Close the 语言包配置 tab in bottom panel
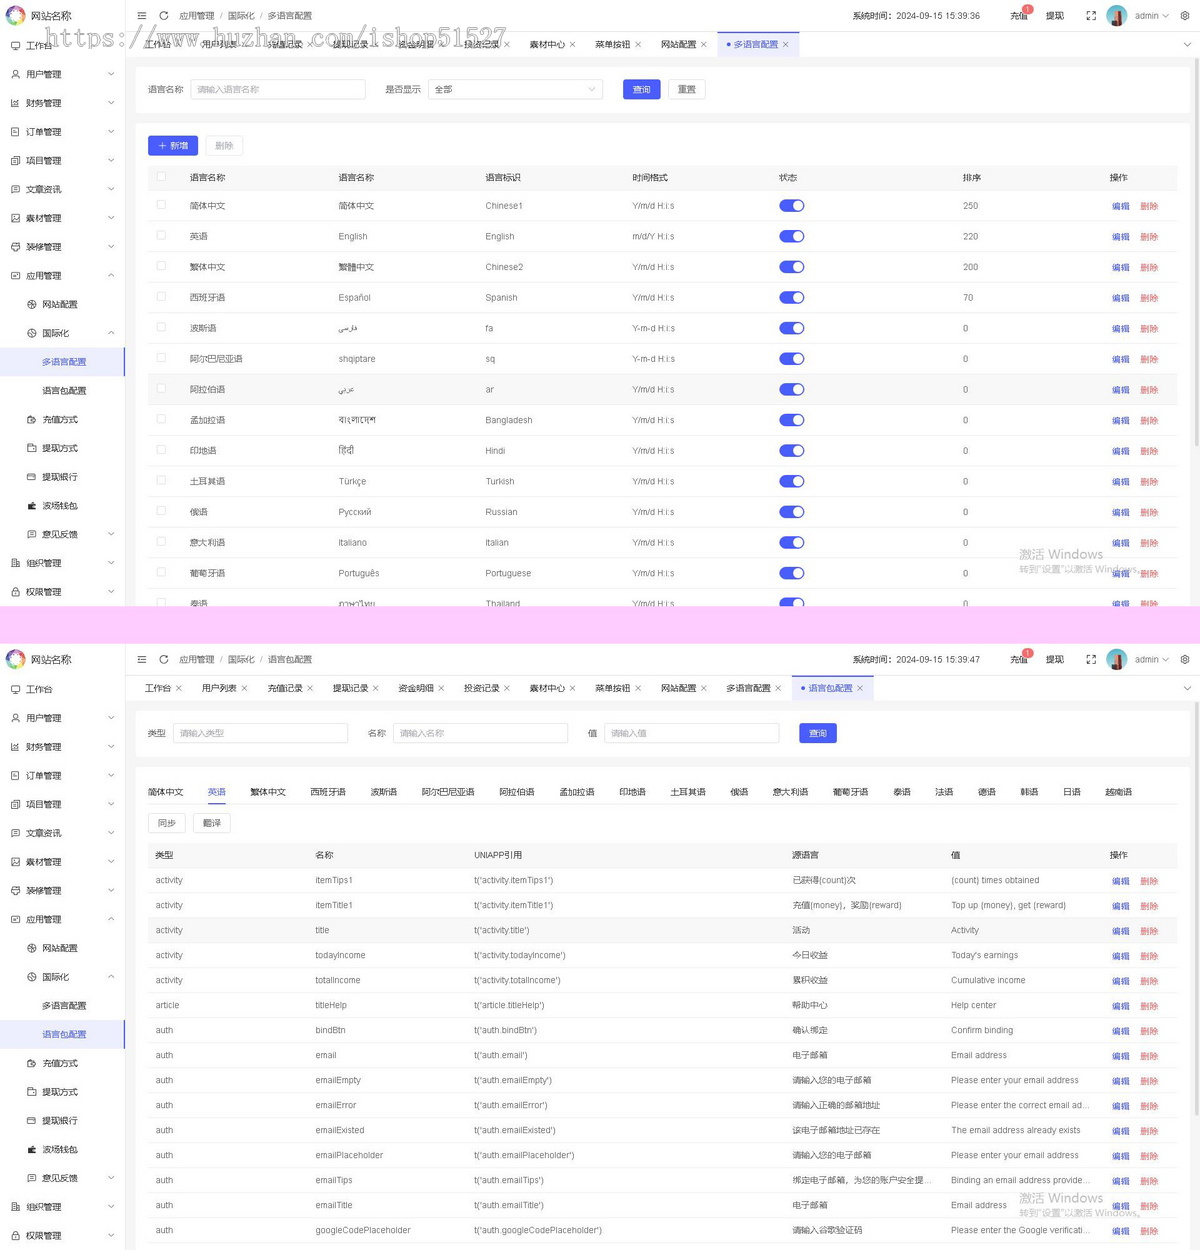 tap(860, 689)
